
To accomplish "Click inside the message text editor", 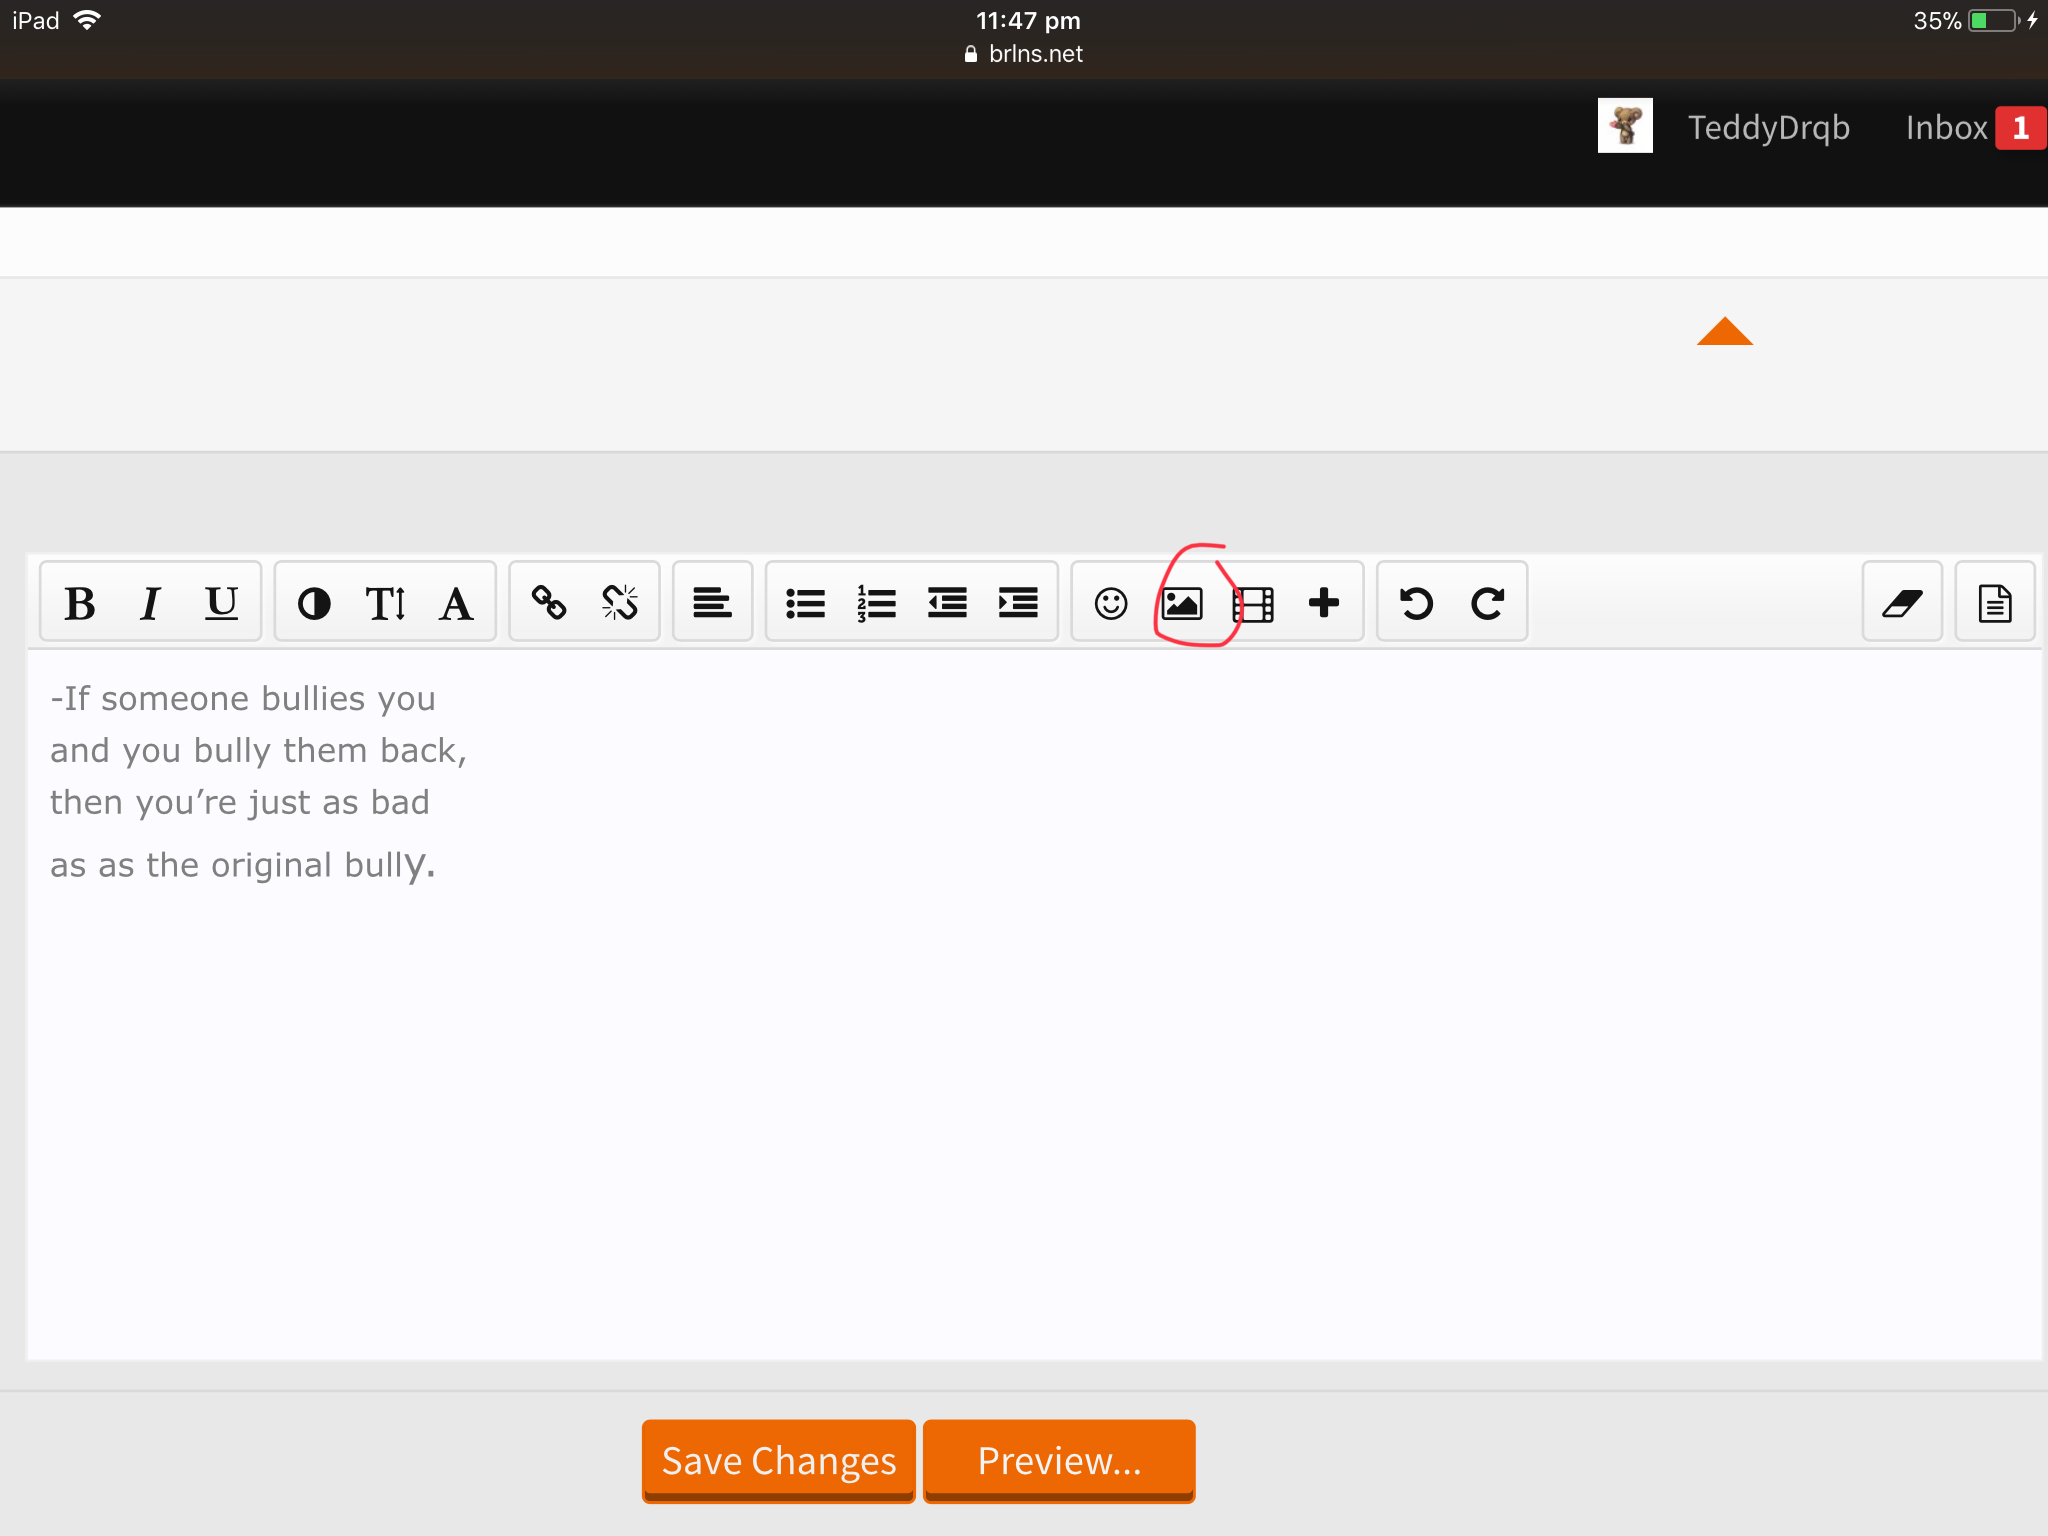I will [1034, 1005].
